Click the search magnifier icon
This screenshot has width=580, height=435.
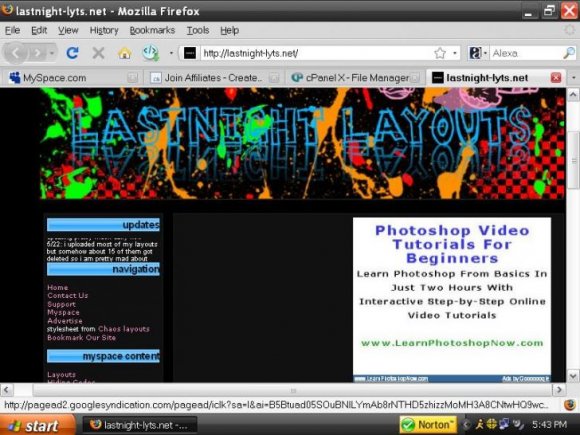point(569,53)
